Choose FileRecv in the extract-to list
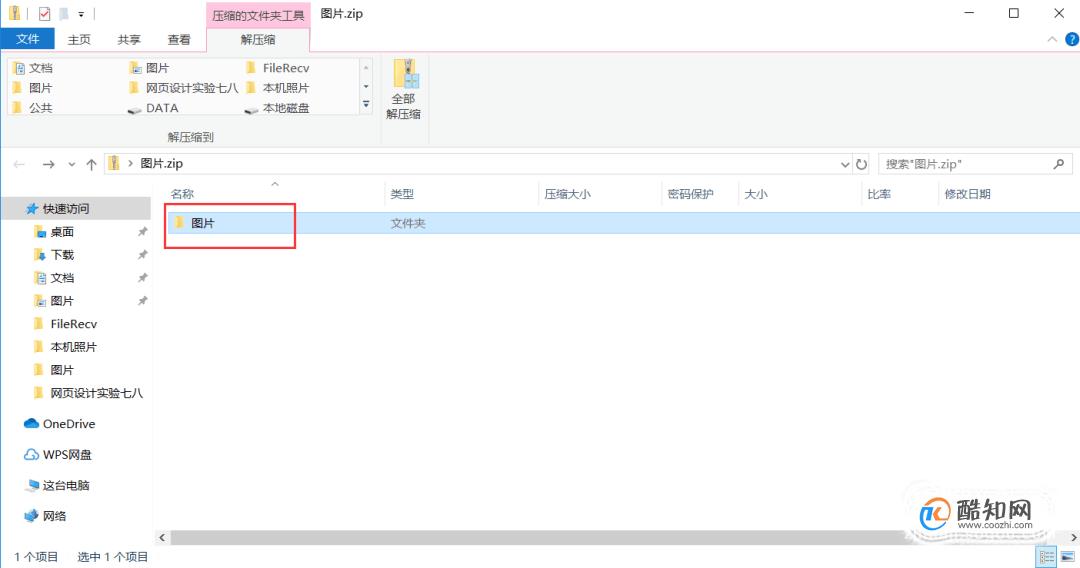This screenshot has height=568, width=1080. tap(278, 67)
